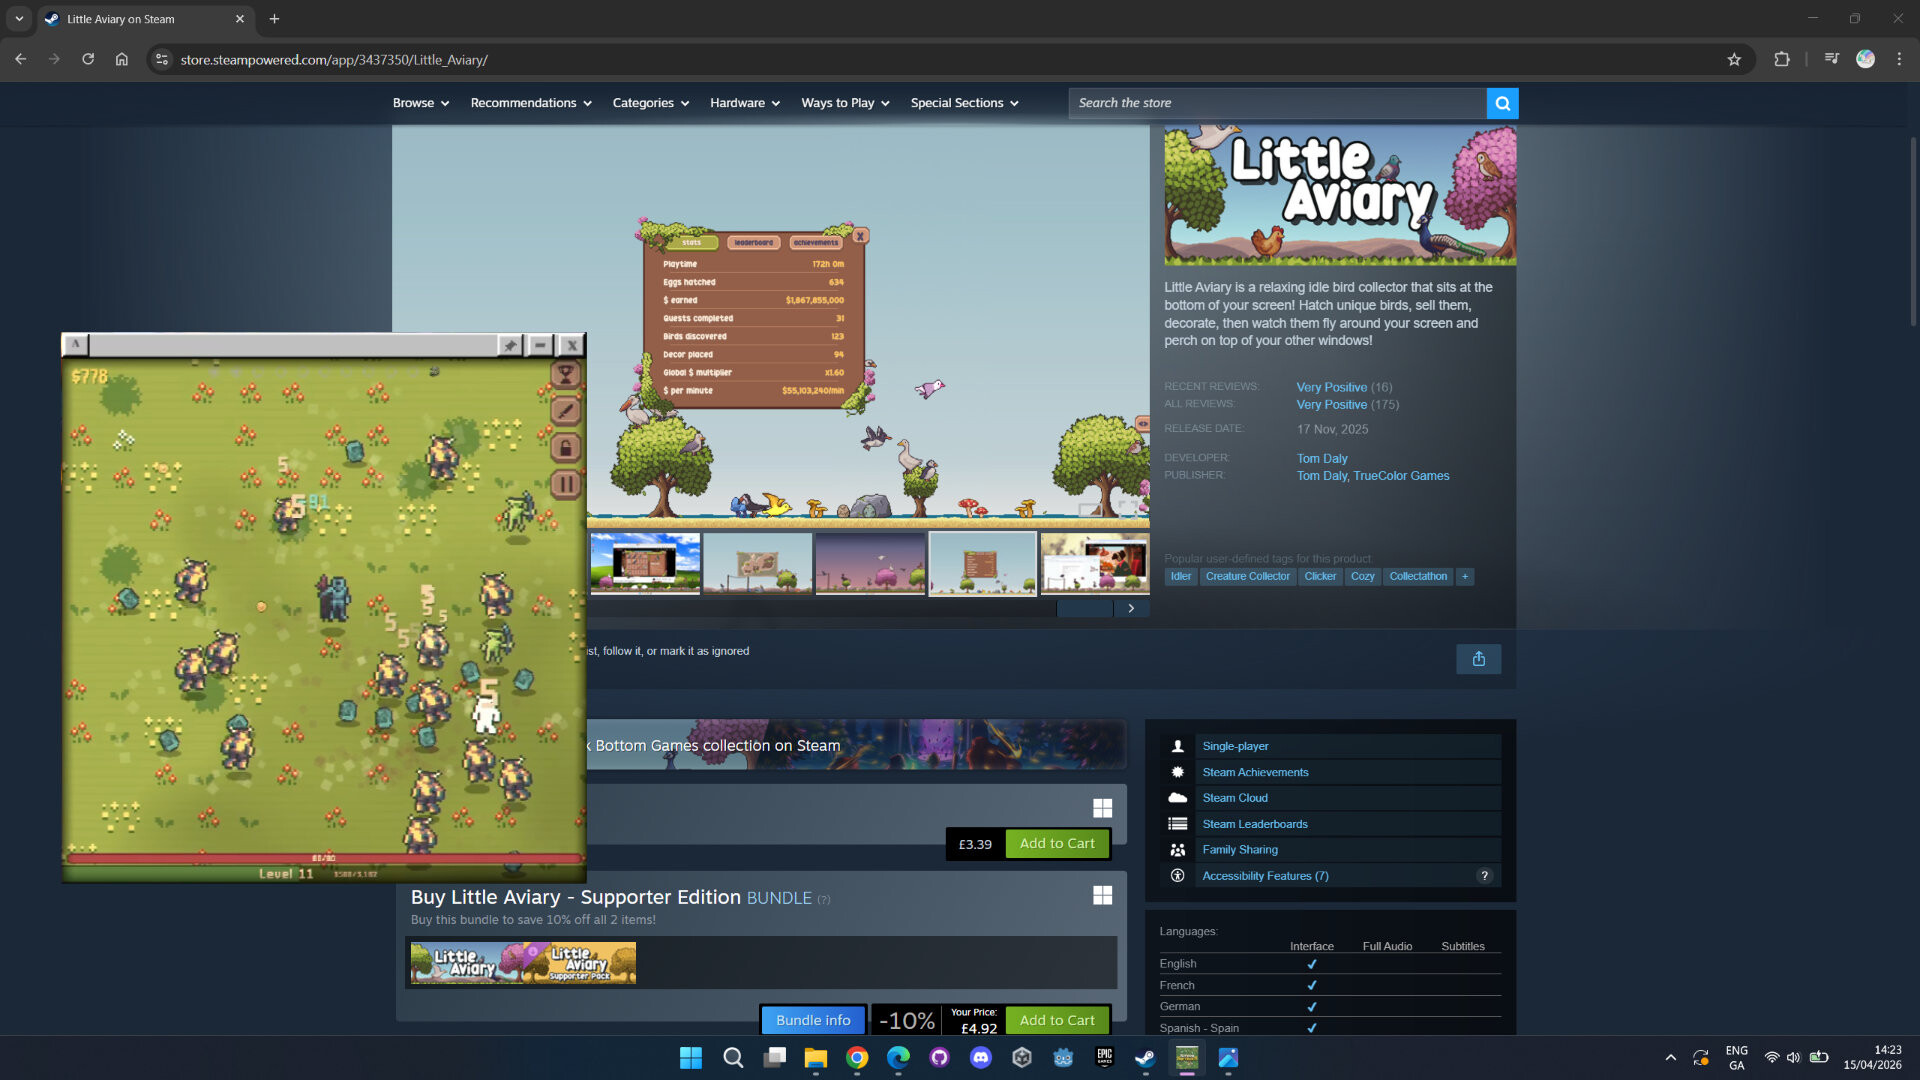Open the browser tab search dropdown
The image size is (1920, 1080).
pos(19,19)
